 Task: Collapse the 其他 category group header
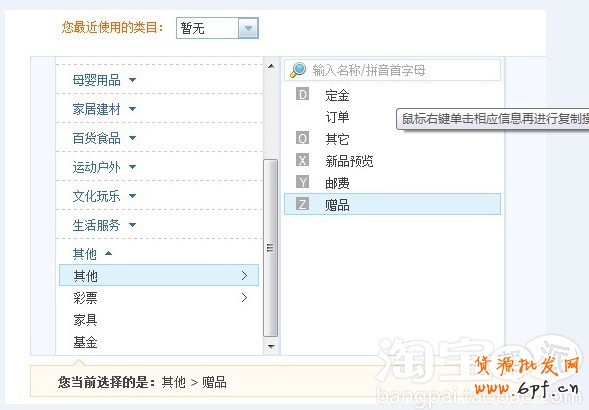coord(92,254)
